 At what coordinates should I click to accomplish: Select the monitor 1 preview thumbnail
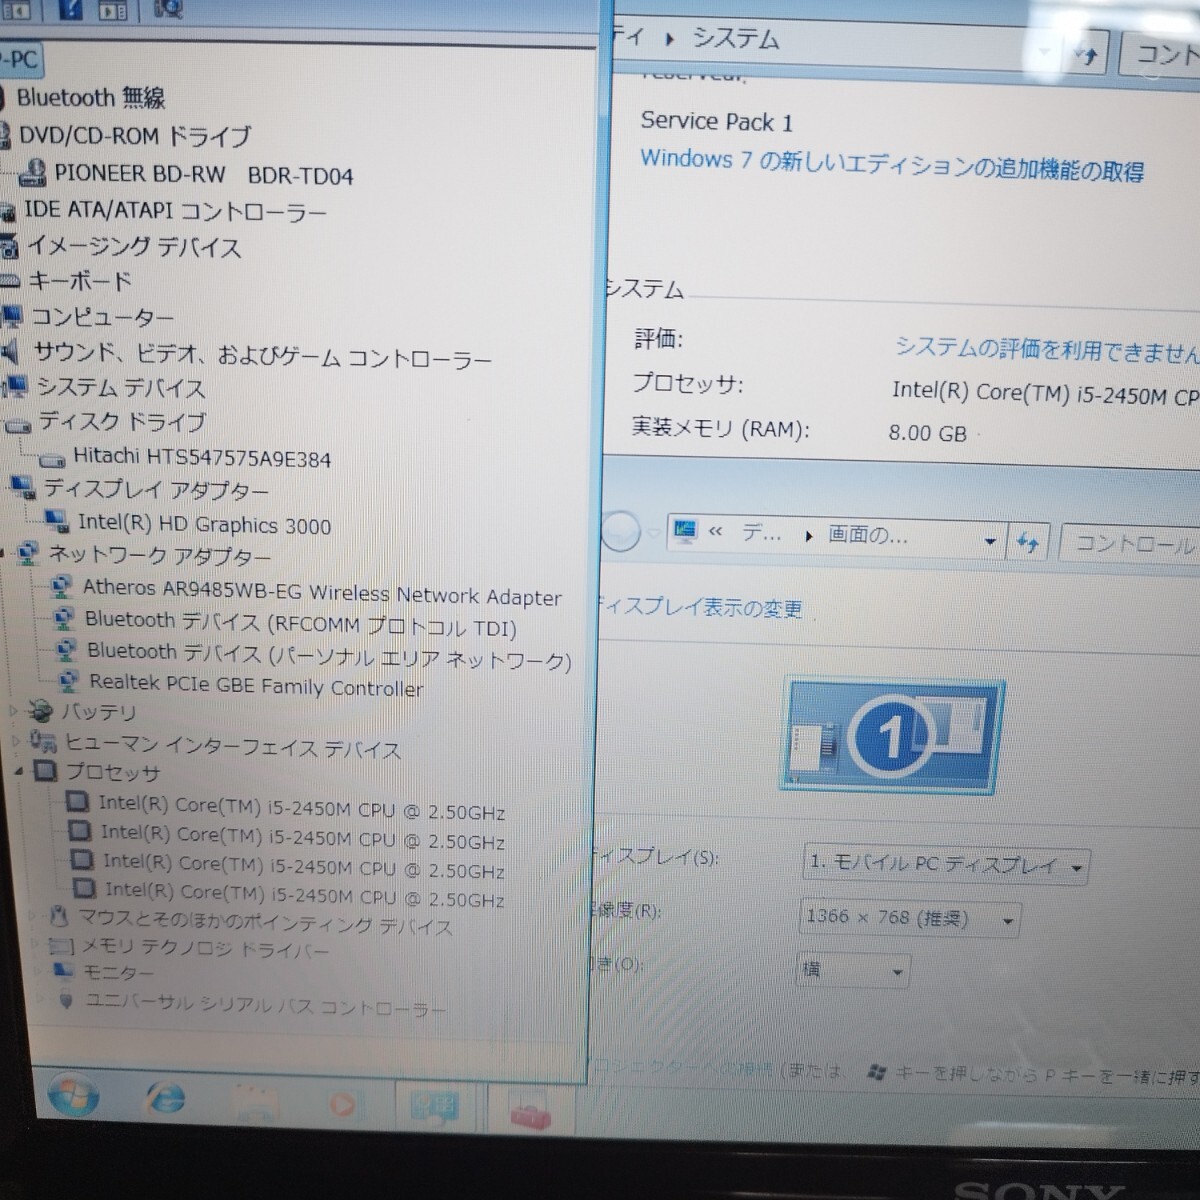pyautogui.click(x=892, y=736)
